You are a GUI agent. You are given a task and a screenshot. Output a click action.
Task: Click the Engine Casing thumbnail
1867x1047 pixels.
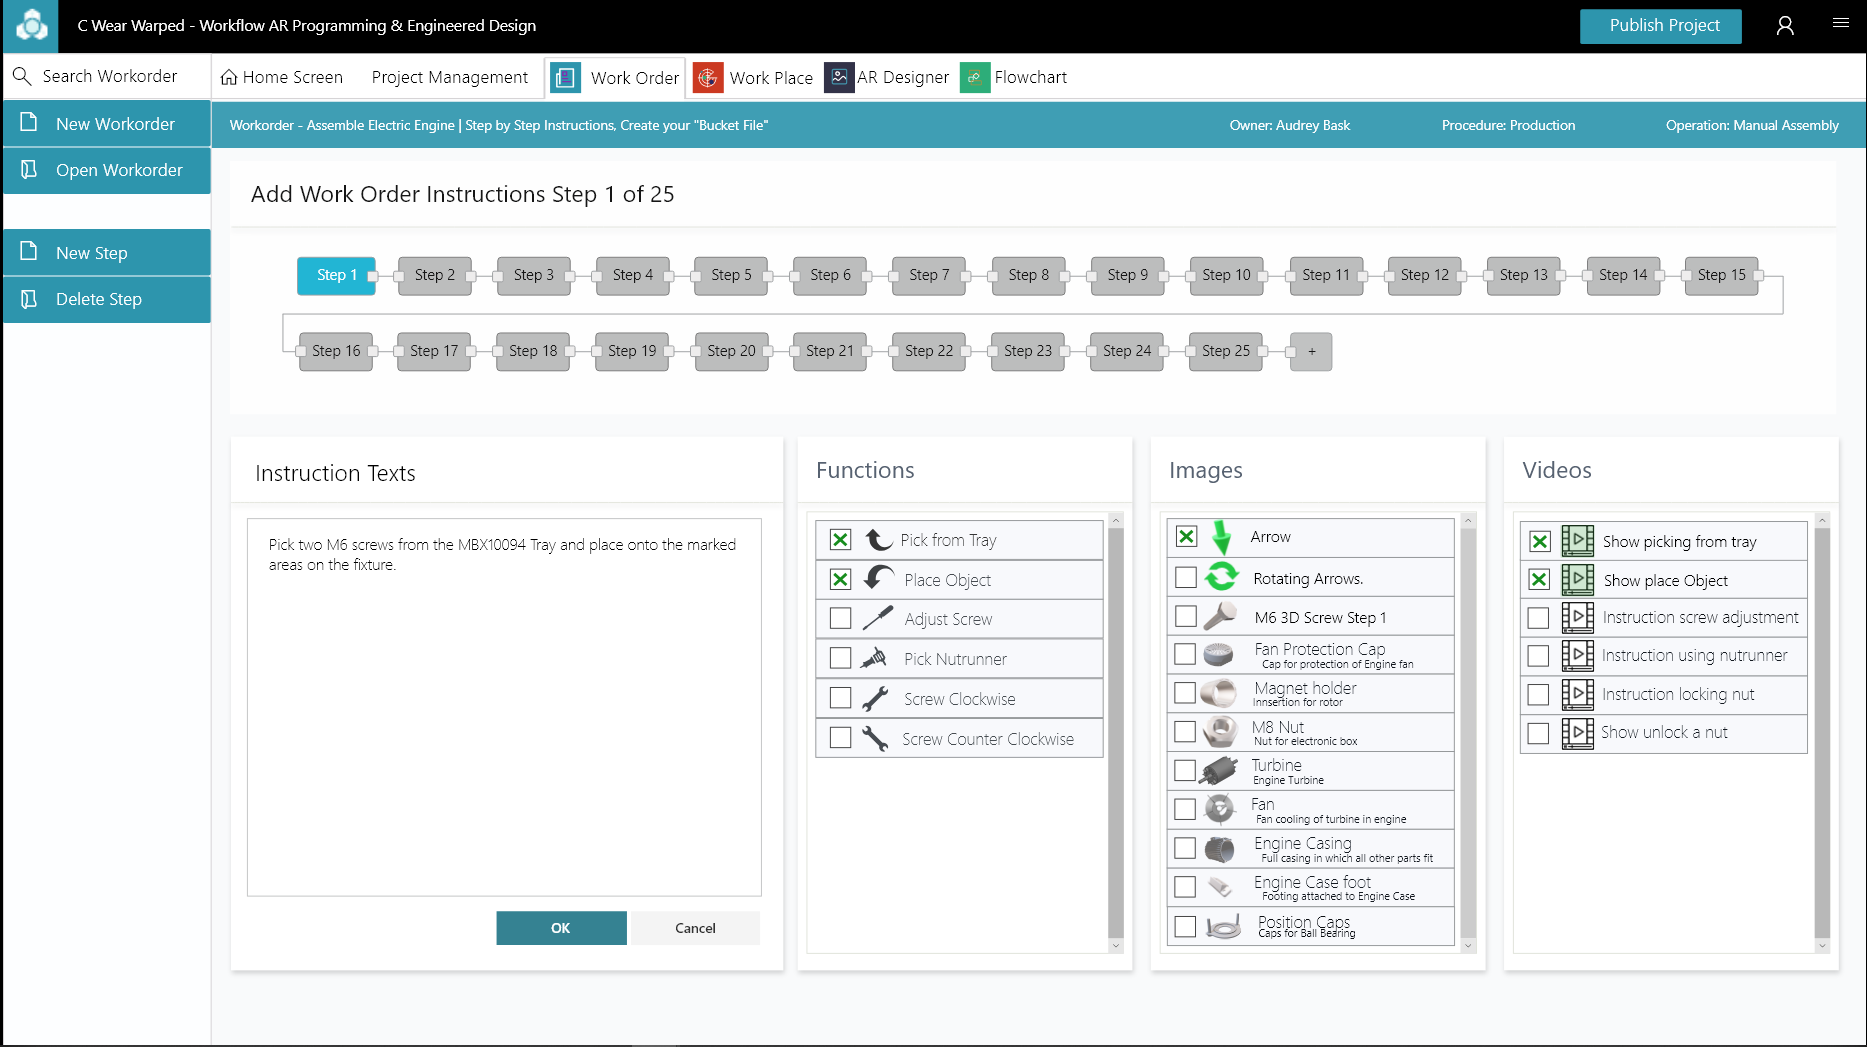click(1219, 849)
